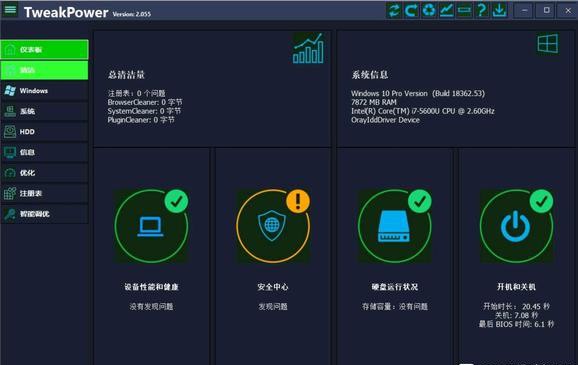
Task: Open the line chart toolbar icon
Action: pyautogui.click(x=447, y=10)
